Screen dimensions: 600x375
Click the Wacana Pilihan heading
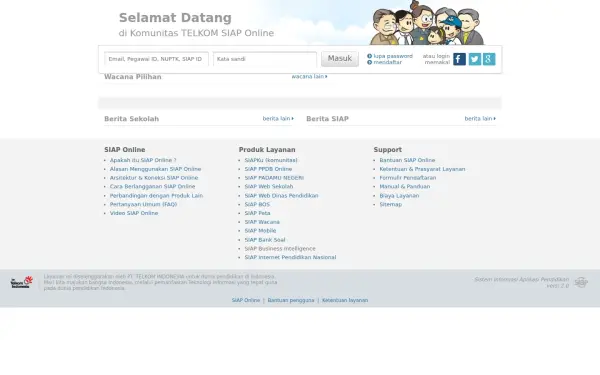(x=133, y=77)
